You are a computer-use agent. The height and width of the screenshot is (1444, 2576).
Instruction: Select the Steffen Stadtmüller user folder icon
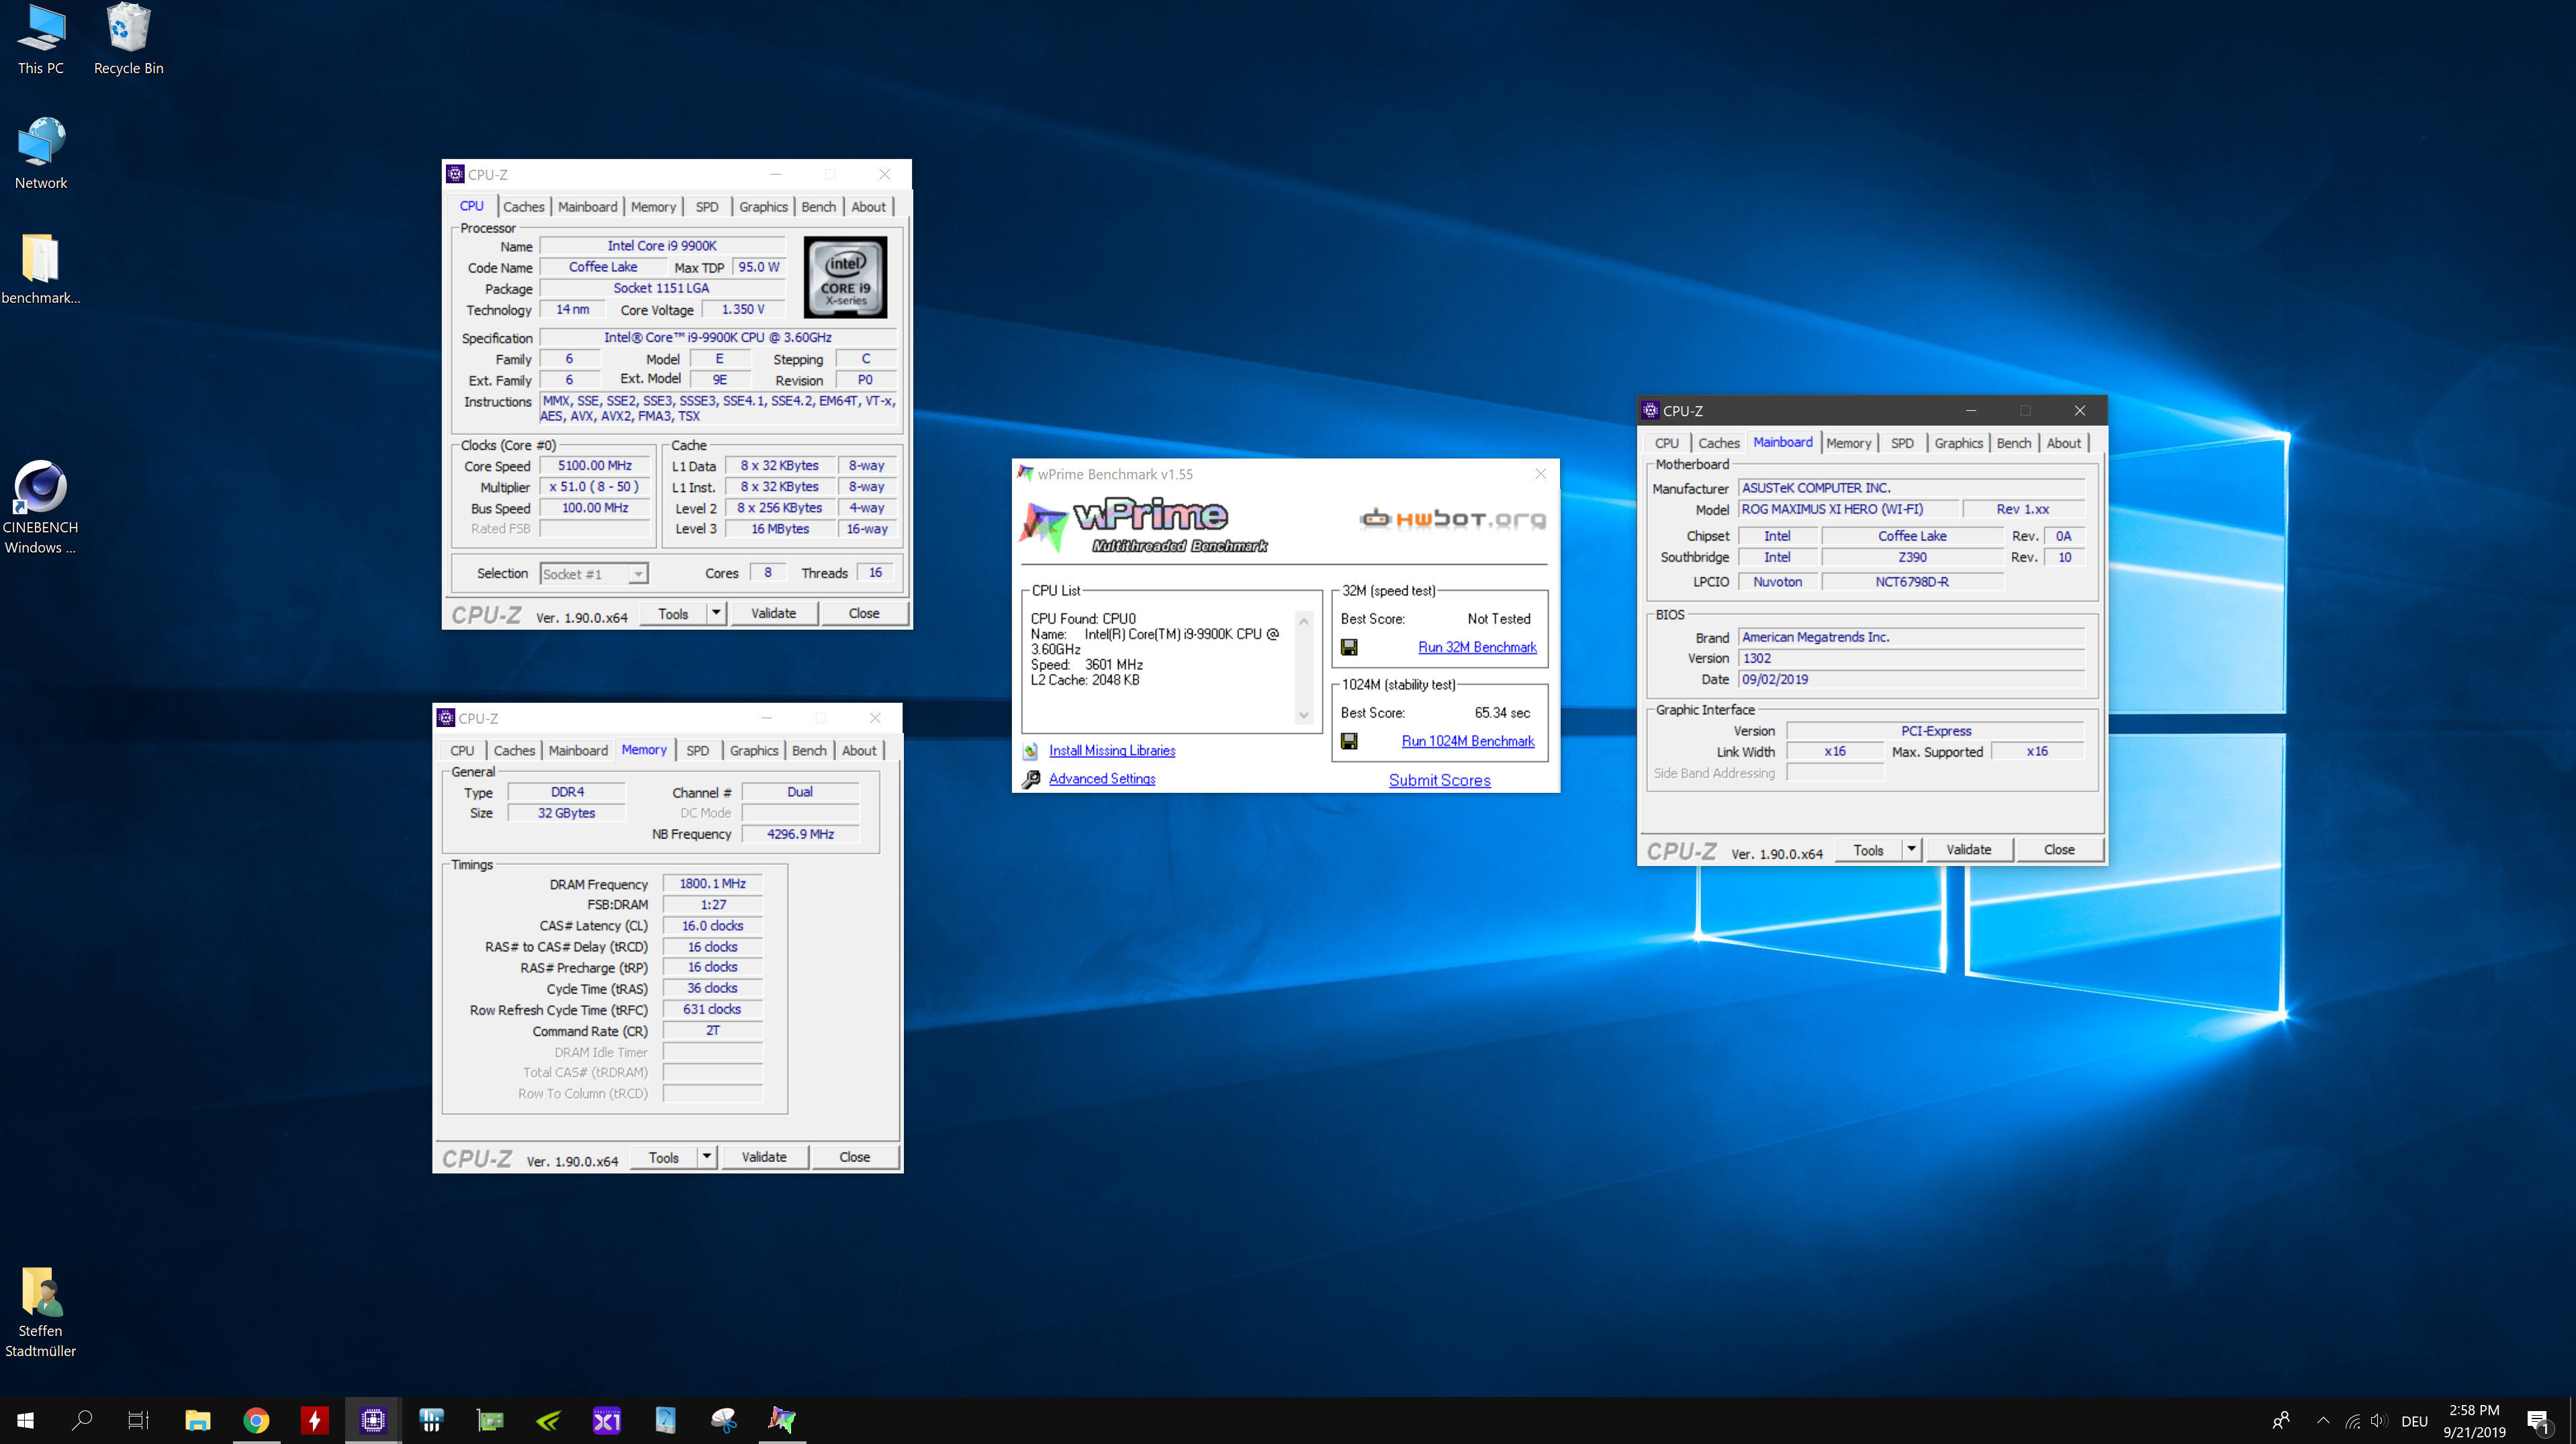point(41,1312)
